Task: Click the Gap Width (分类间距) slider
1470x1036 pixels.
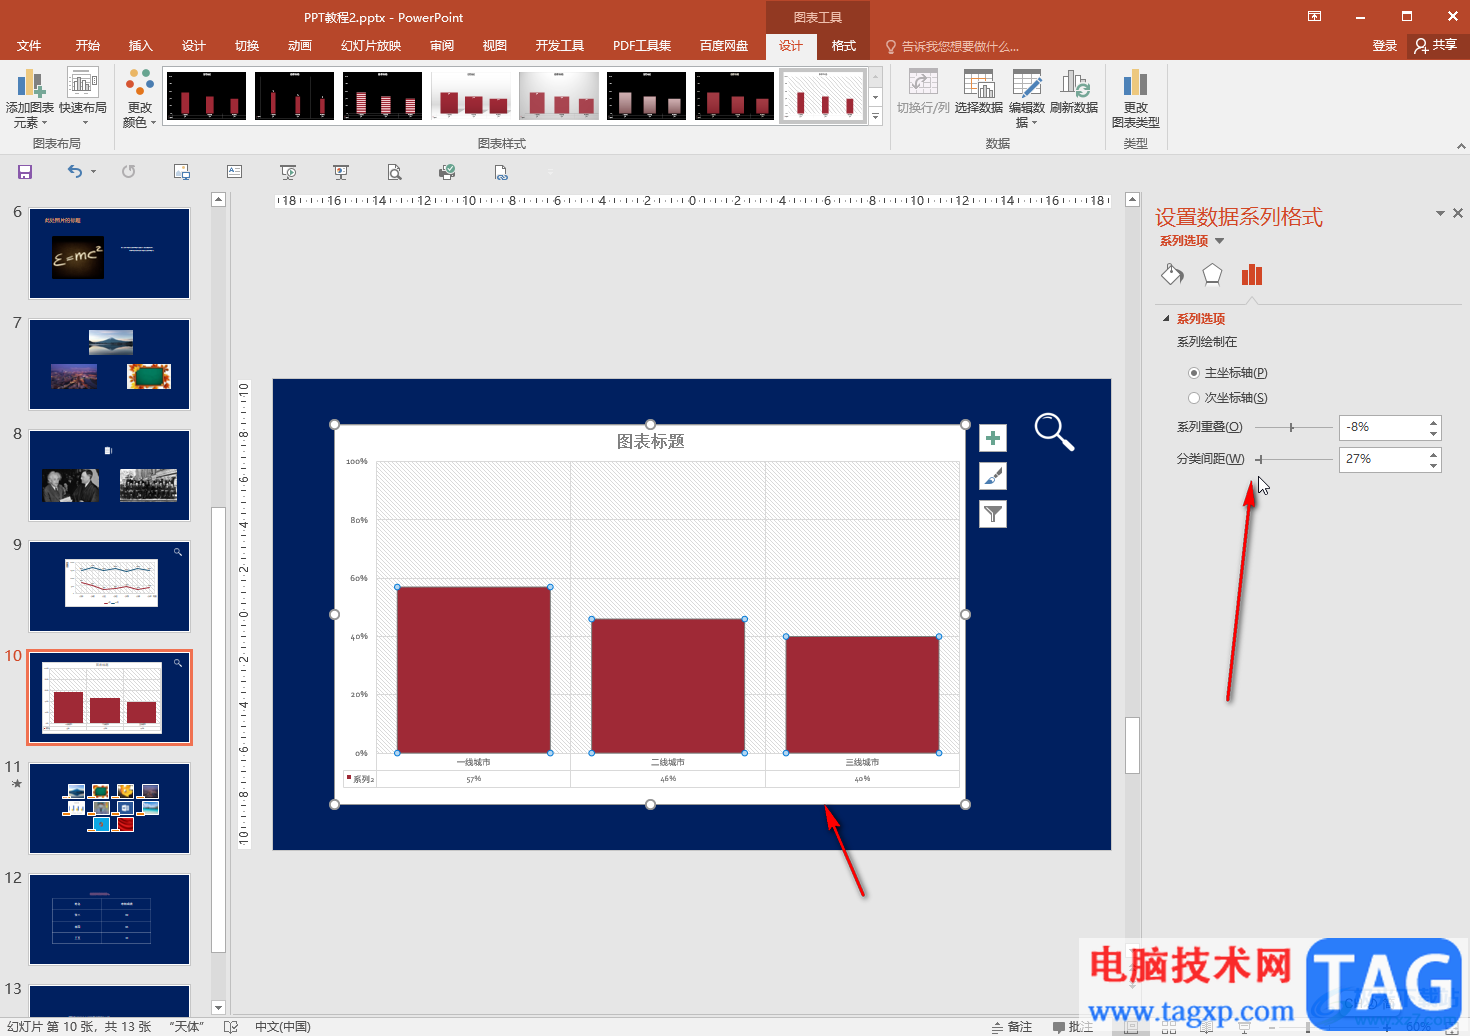Action: coord(1293,459)
